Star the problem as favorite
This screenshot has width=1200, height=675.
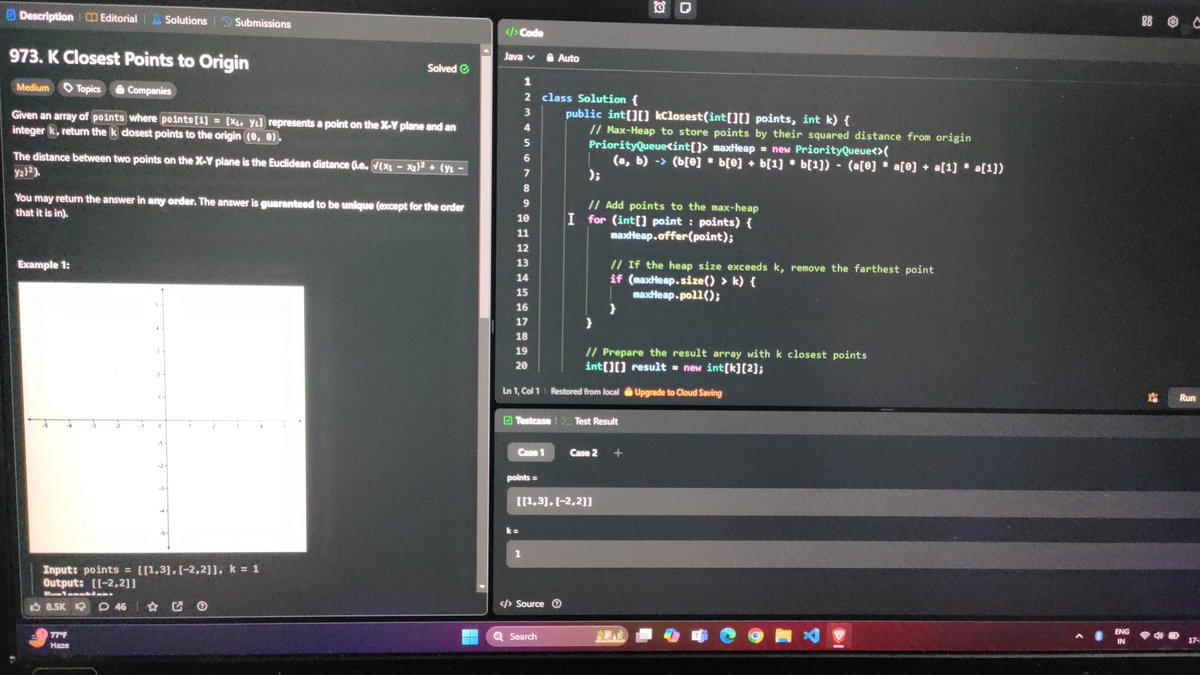click(152, 606)
